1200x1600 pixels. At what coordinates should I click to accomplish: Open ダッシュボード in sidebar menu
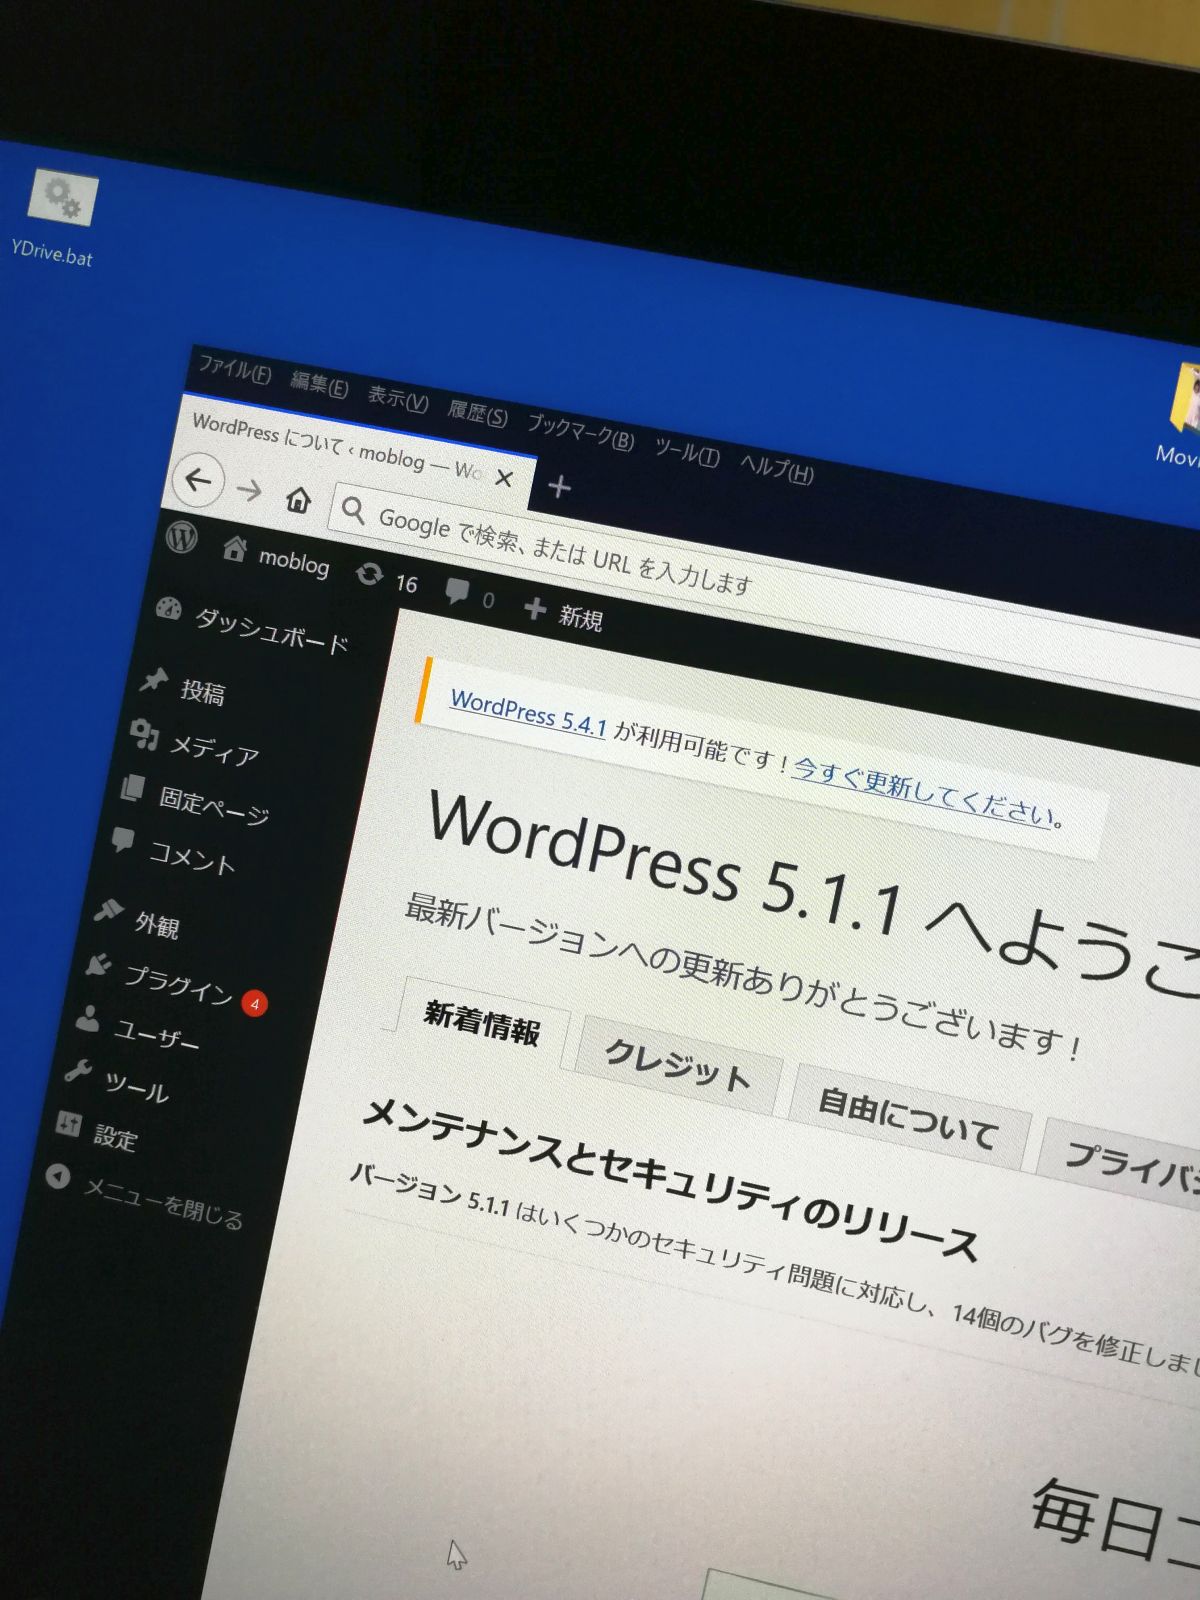(272, 629)
